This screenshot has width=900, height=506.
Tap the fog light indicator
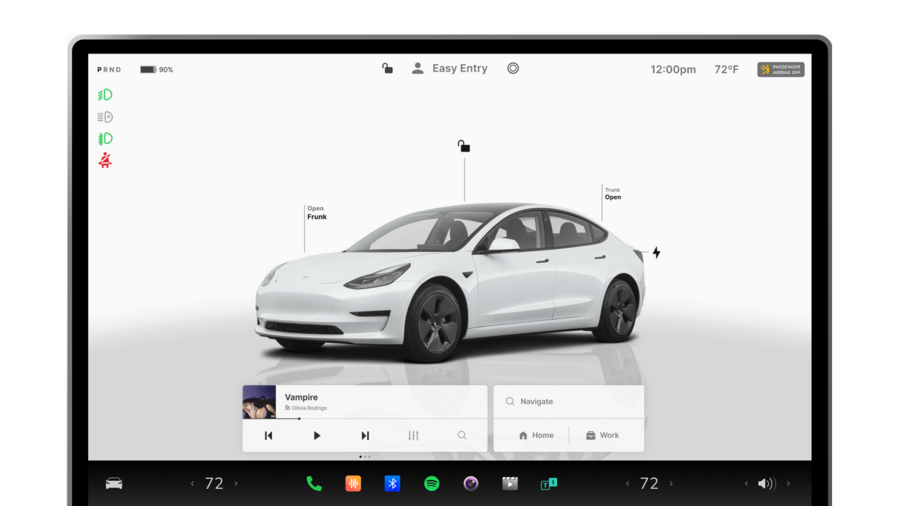tap(105, 139)
